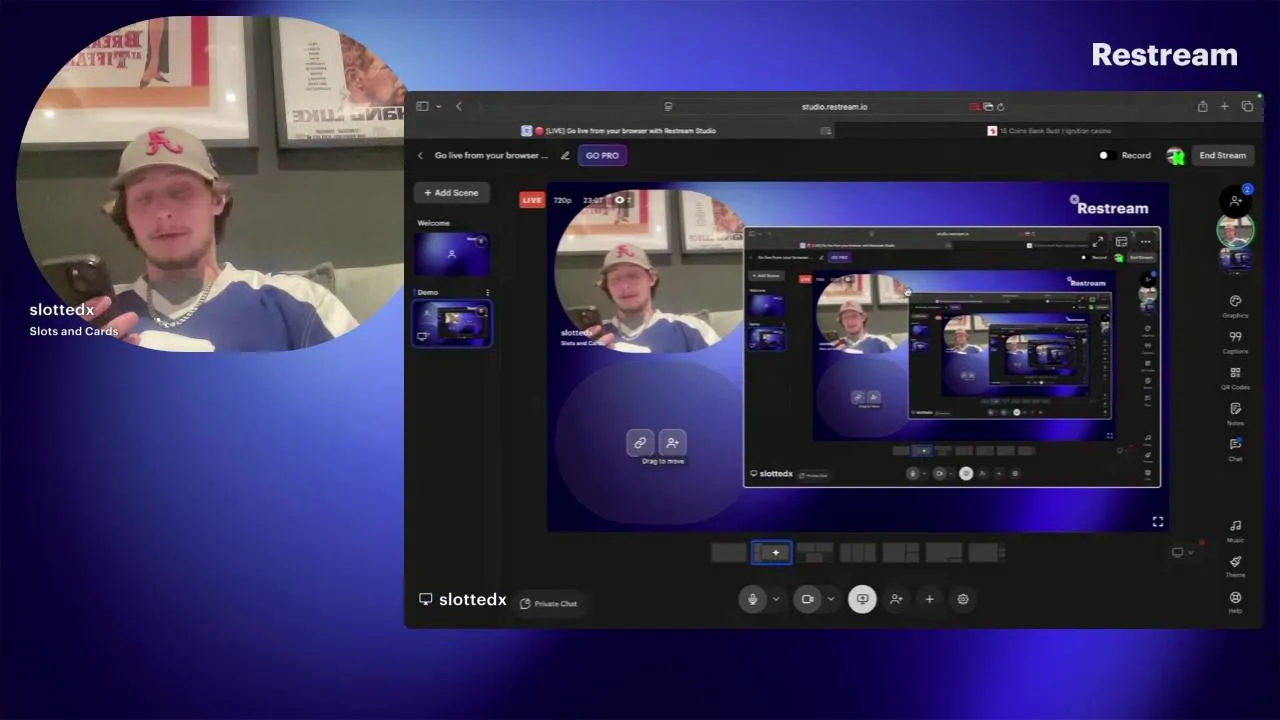Invite a guest from bottom toolbar
Viewport: 1280px width, 720px height.
pos(896,599)
